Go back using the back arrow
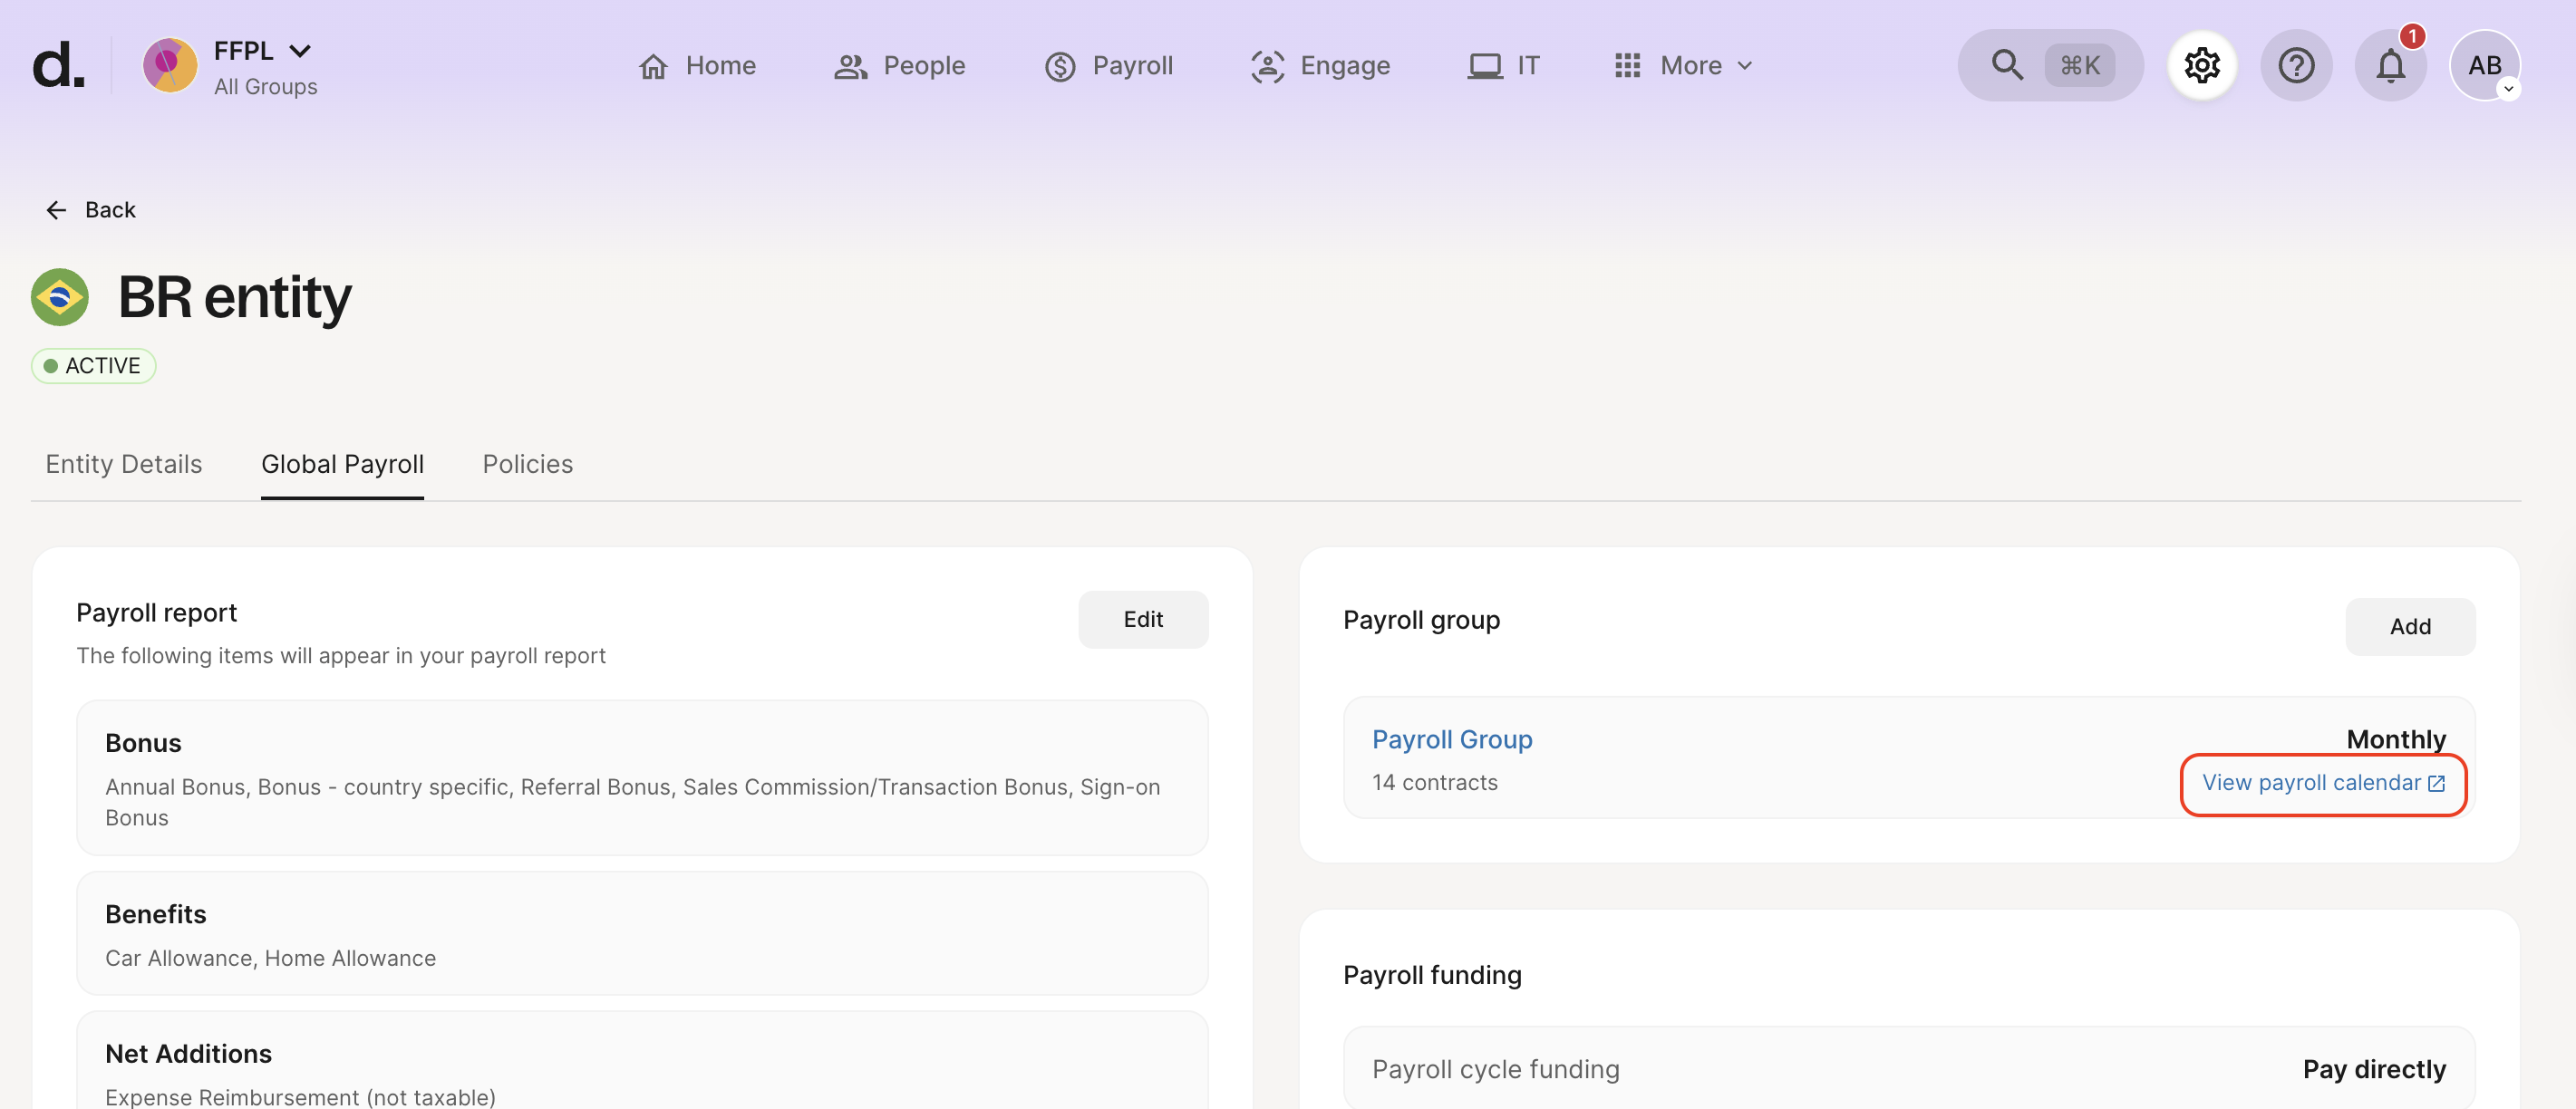The height and width of the screenshot is (1109, 2576). [56, 210]
